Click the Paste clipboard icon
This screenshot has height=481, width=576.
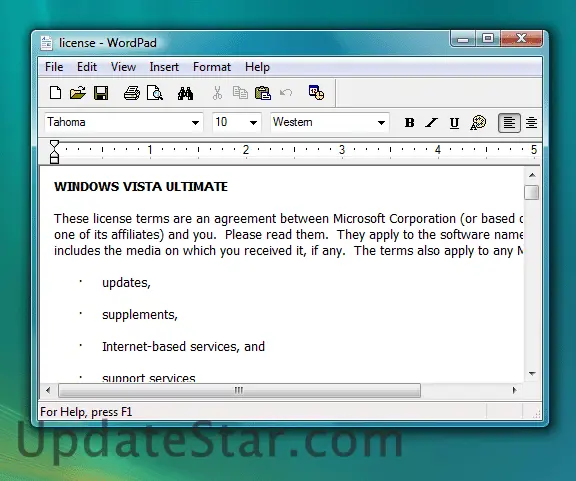[x=263, y=93]
